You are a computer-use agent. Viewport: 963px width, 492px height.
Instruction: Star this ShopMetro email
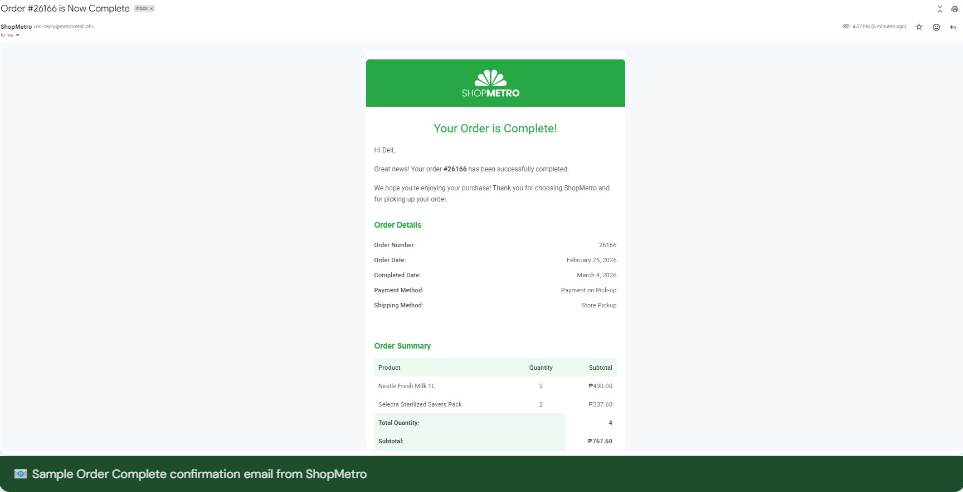[919, 27]
